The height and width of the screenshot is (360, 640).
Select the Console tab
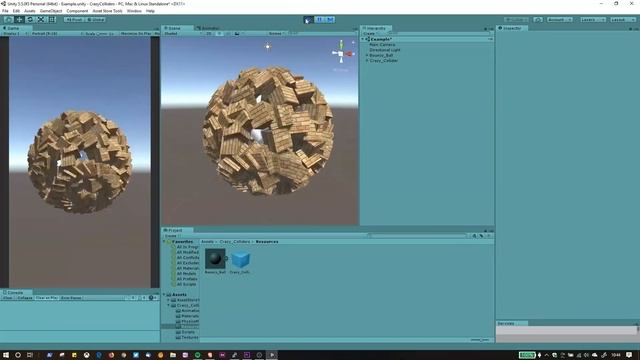[x=15, y=293]
